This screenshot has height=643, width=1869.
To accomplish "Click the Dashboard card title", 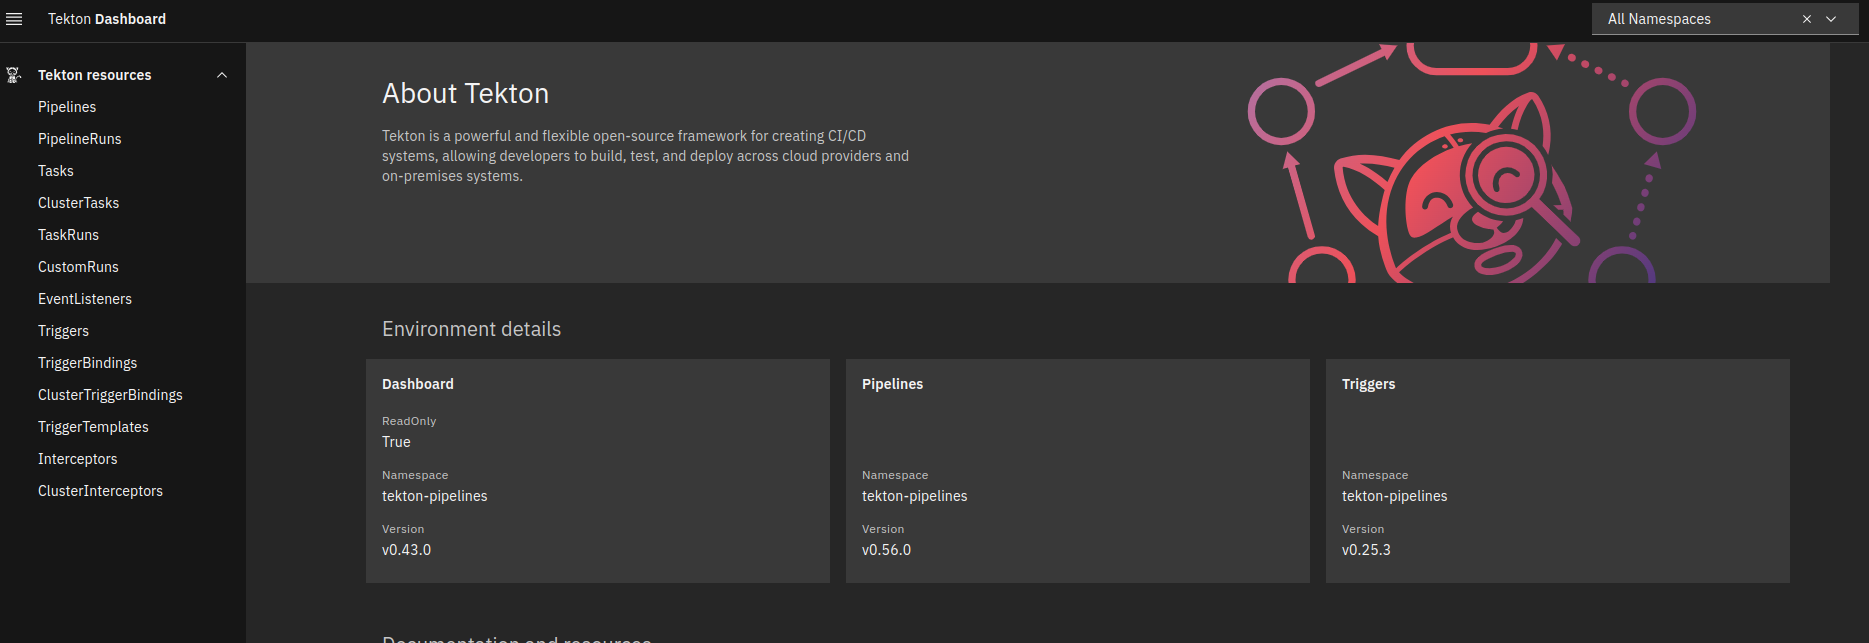I will [x=418, y=384].
